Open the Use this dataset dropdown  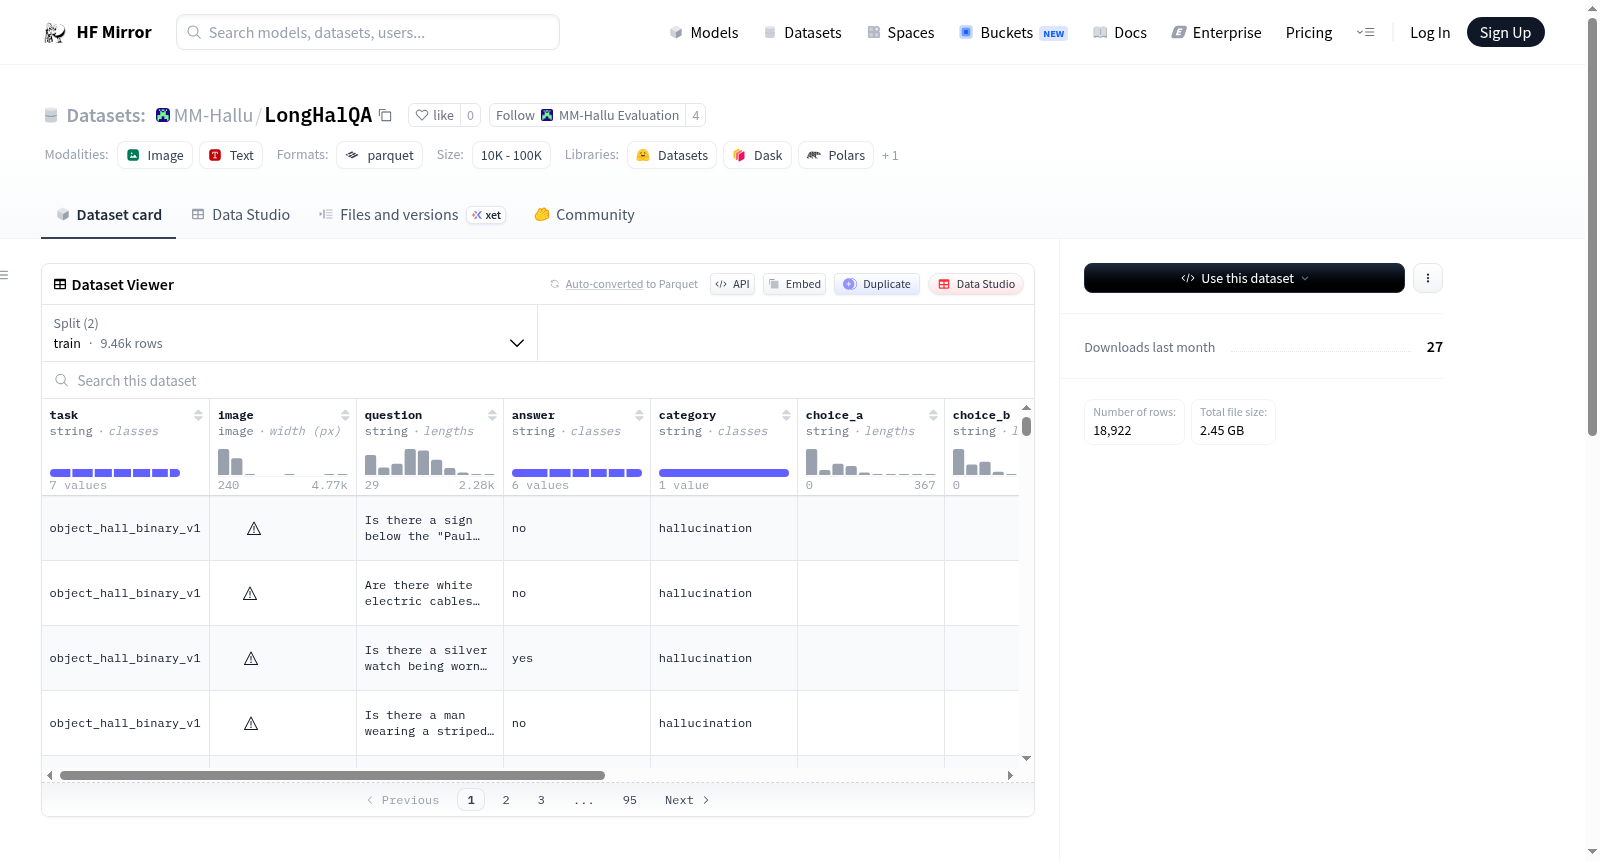pos(1244,278)
